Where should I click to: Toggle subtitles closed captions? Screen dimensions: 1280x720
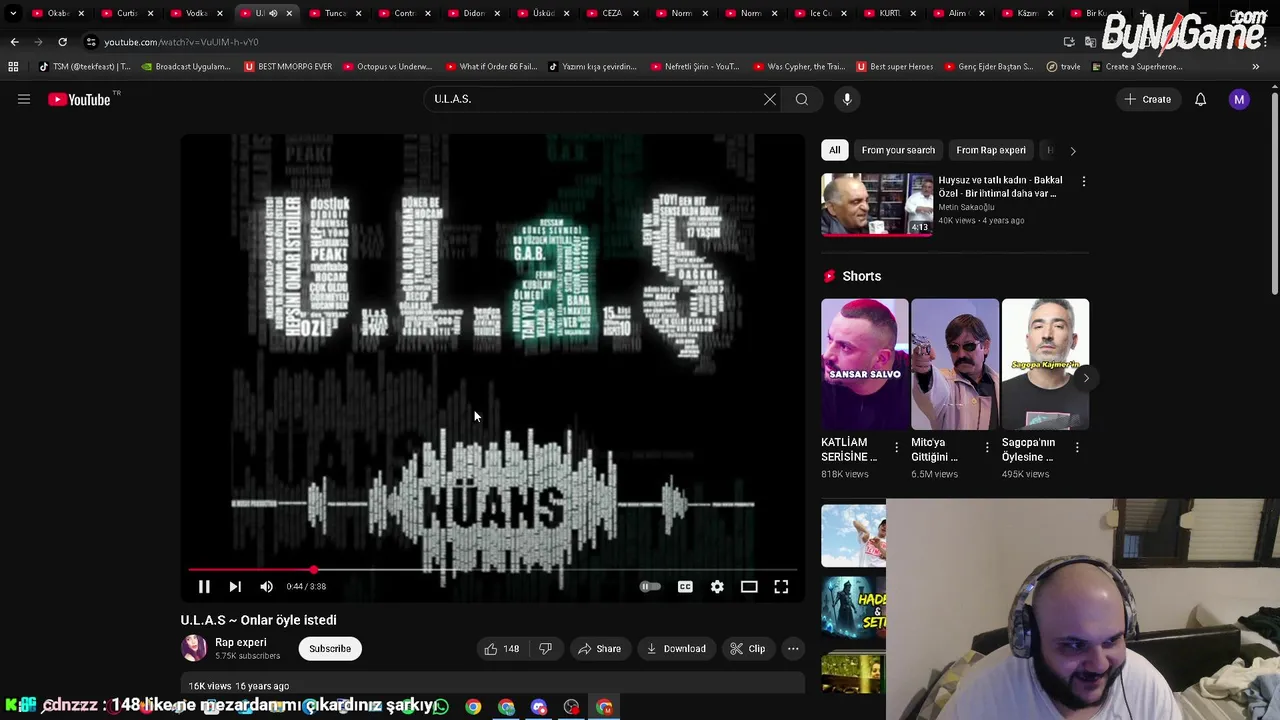coord(685,587)
